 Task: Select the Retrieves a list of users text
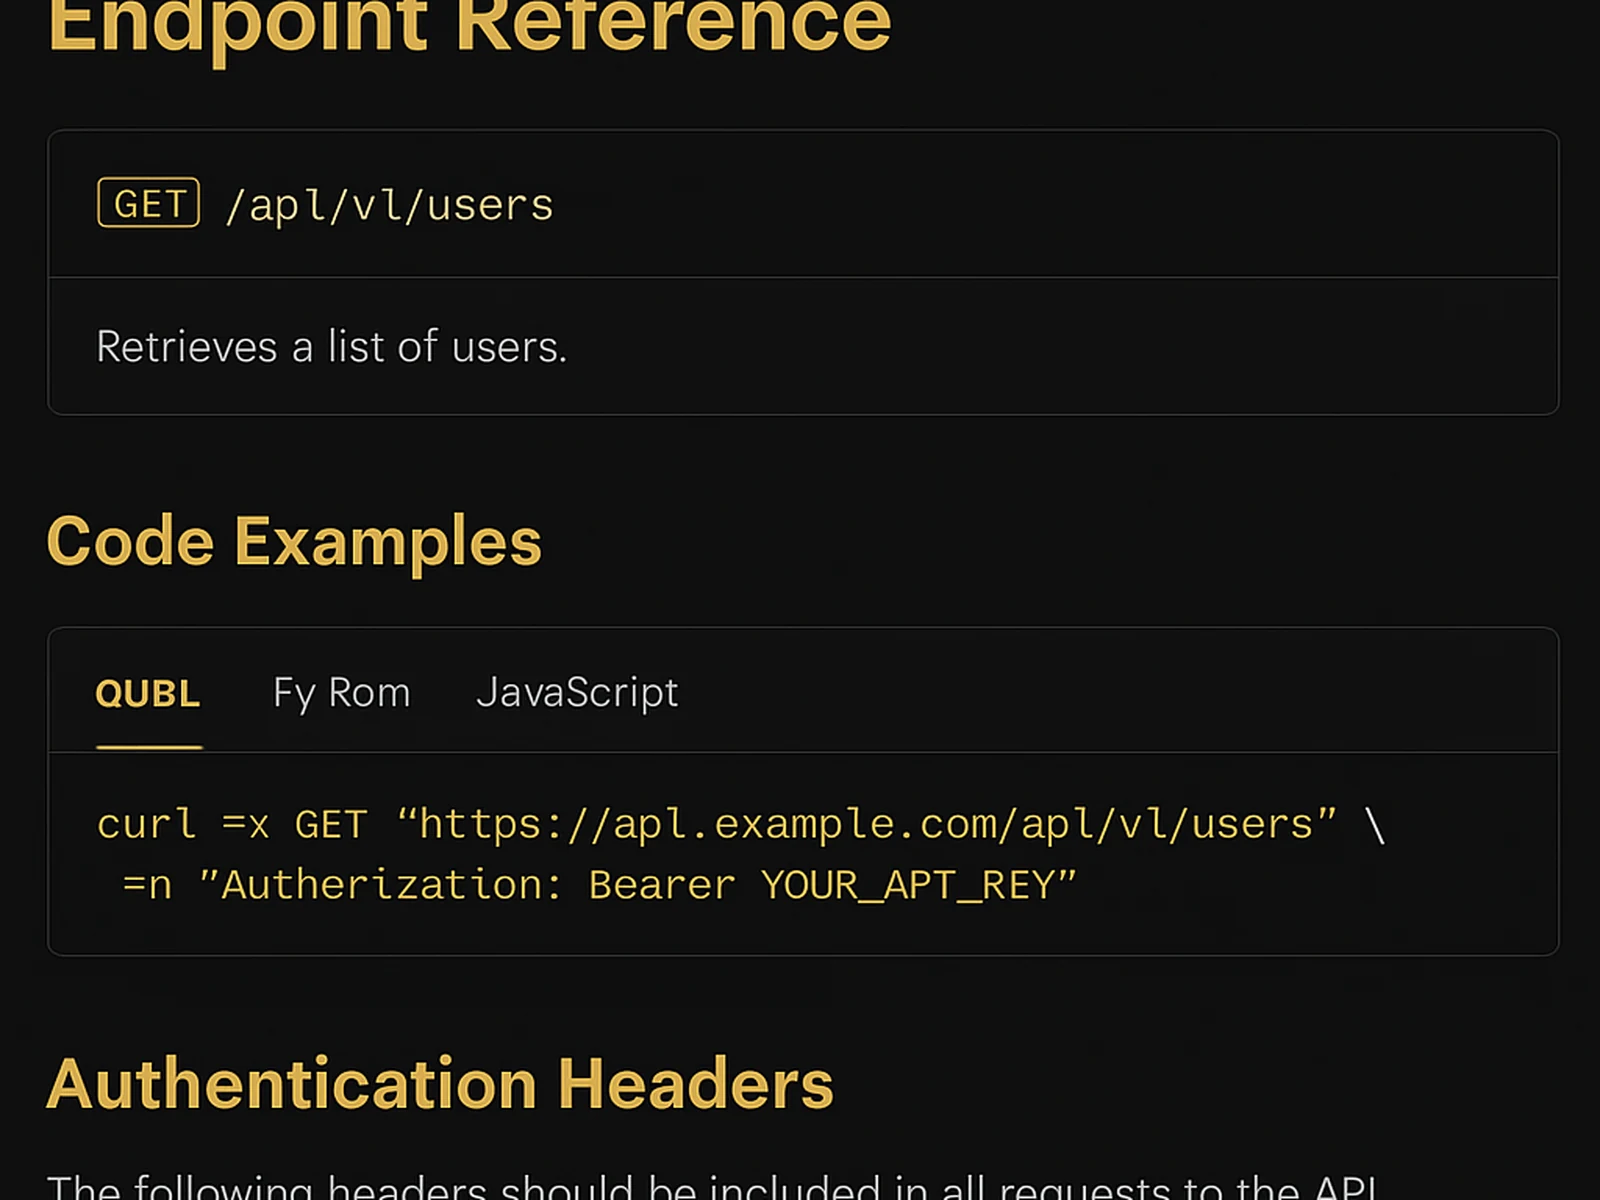[331, 346]
